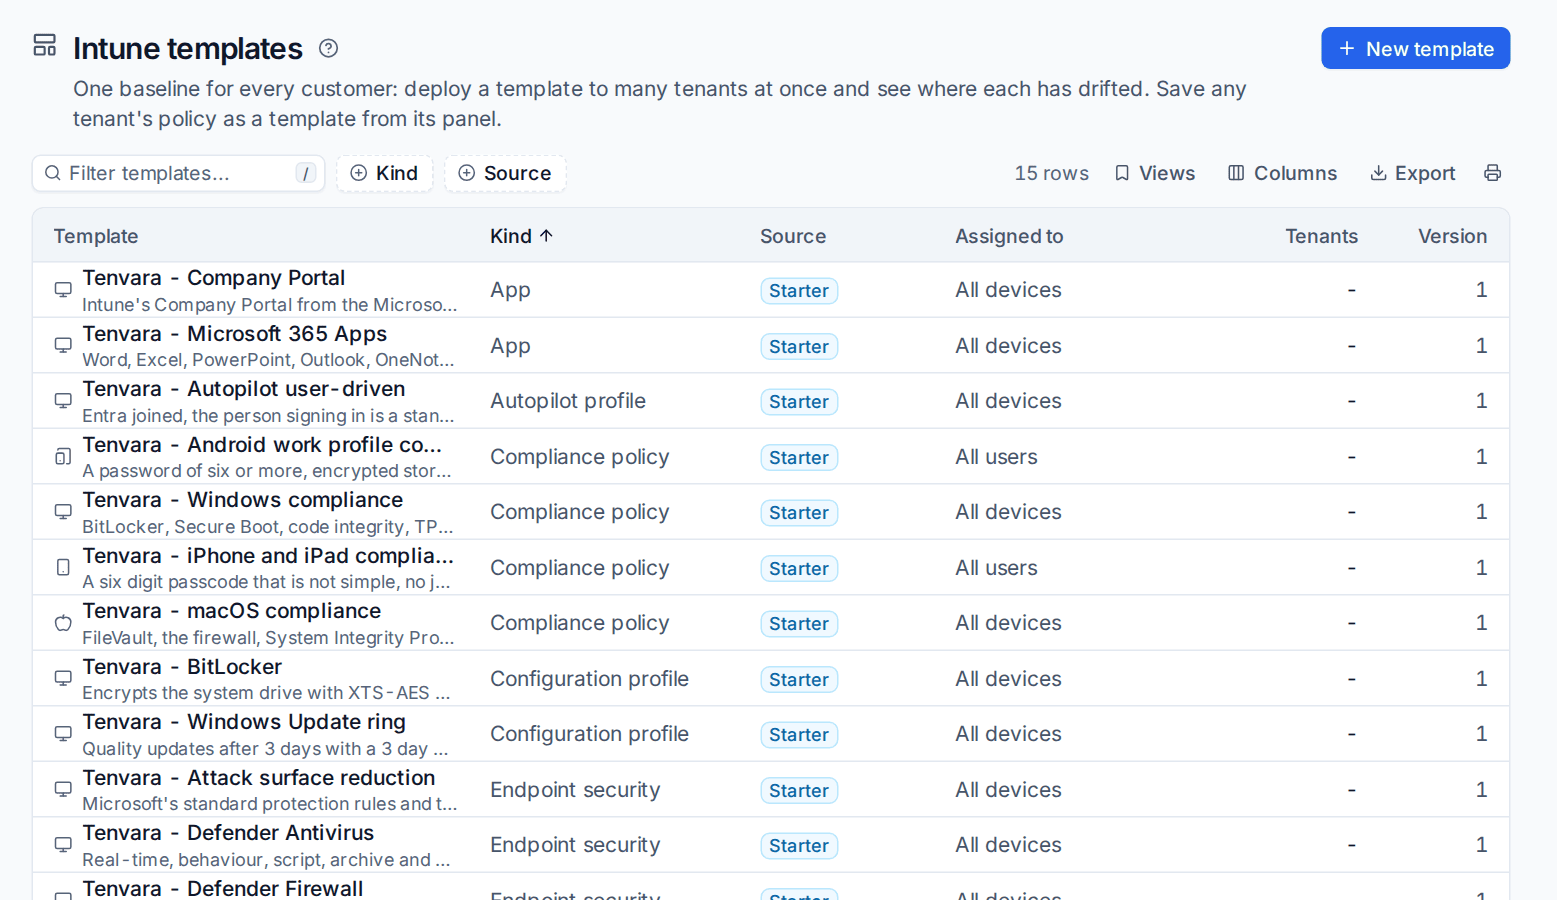Image resolution: width=1557 pixels, height=900 pixels.
Task: Click the device icon for Windows Update ring
Action: pyautogui.click(x=63, y=734)
